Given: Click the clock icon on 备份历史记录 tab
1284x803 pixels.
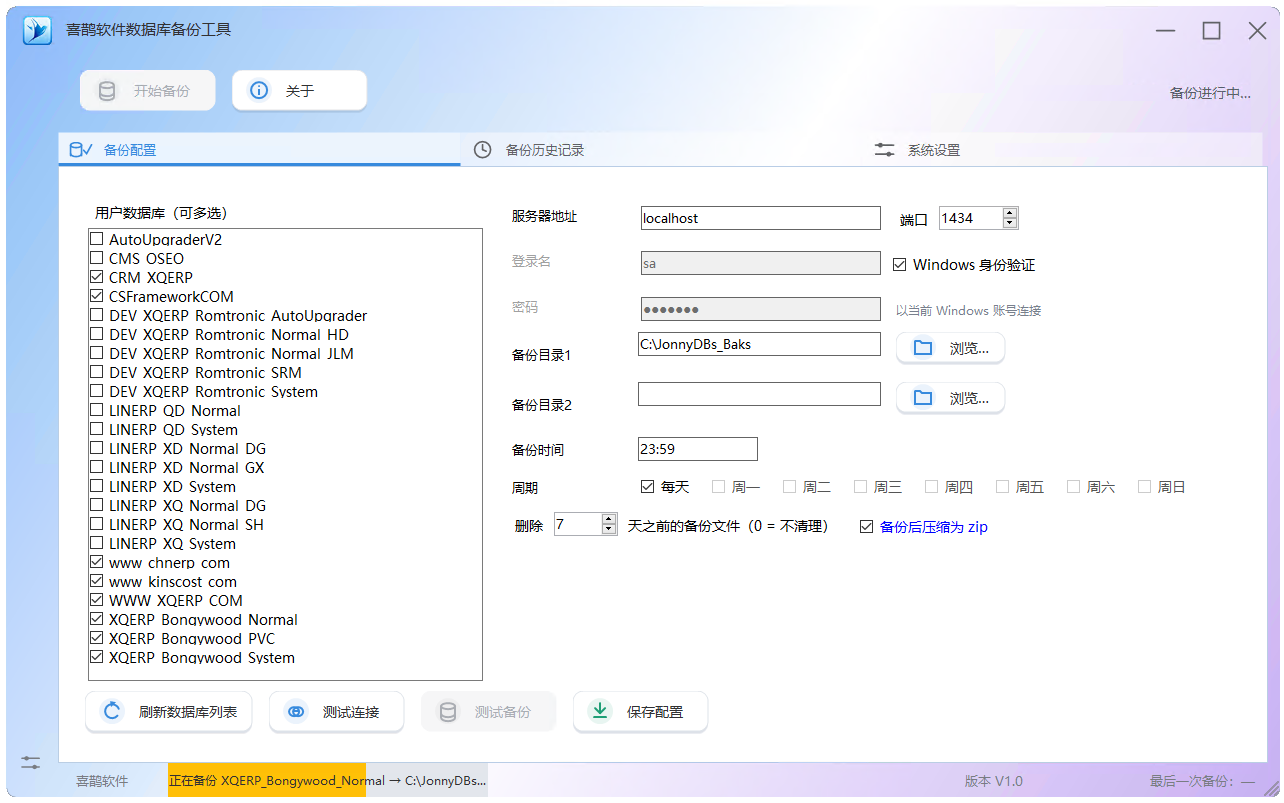Looking at the screenshot, I should point(482,150).
